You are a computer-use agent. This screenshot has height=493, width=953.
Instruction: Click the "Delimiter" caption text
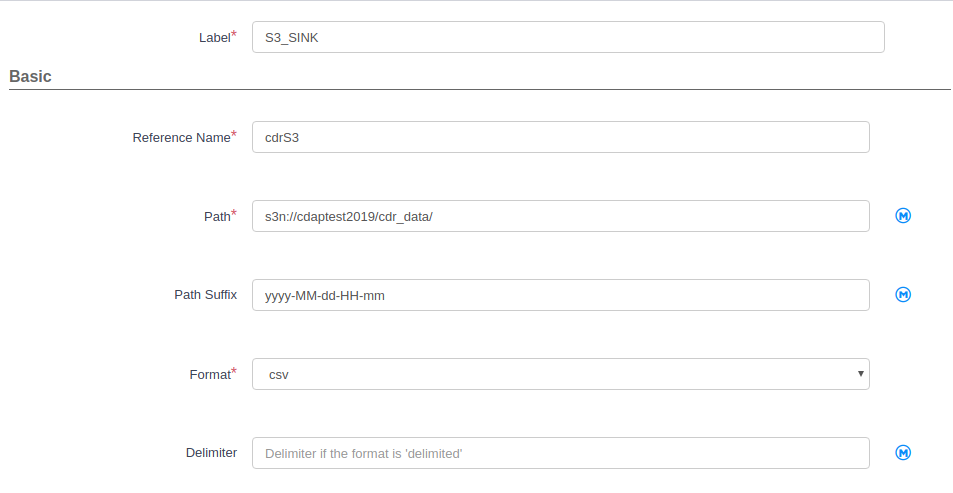pyautogui.click(x=212, y=453)
